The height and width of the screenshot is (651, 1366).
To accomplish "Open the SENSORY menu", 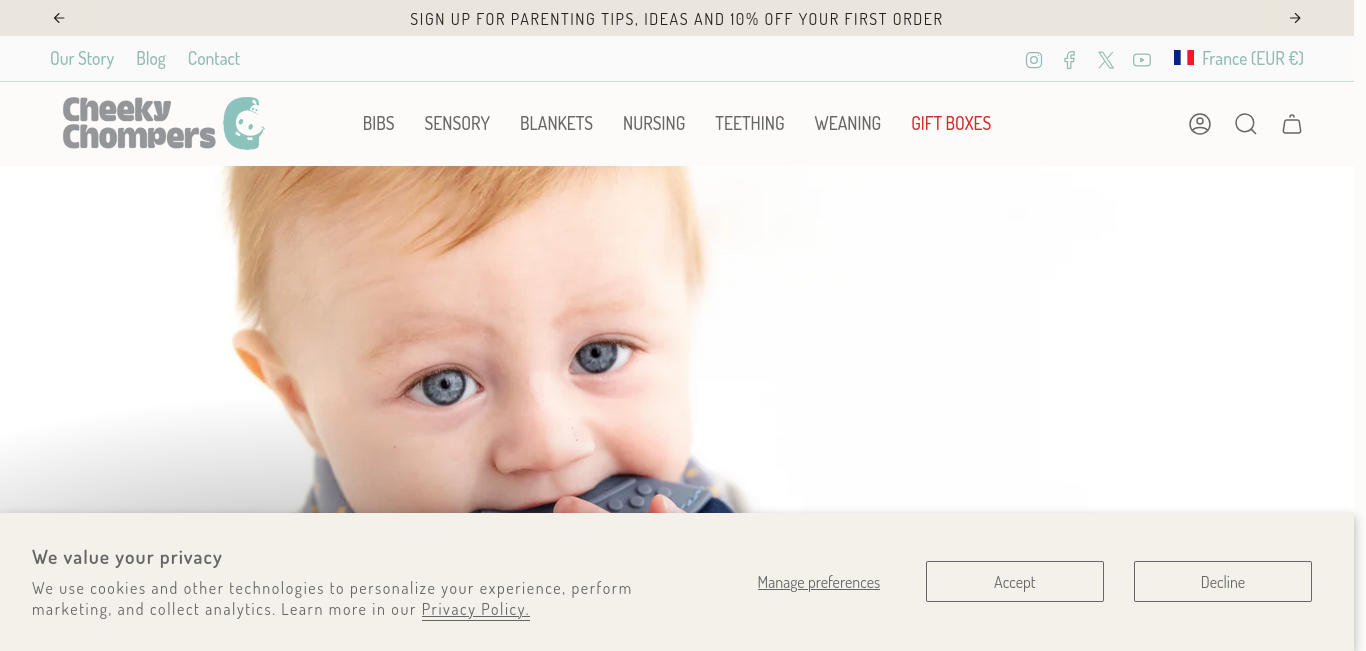I will pyautogui.click(x=457, y=124).
